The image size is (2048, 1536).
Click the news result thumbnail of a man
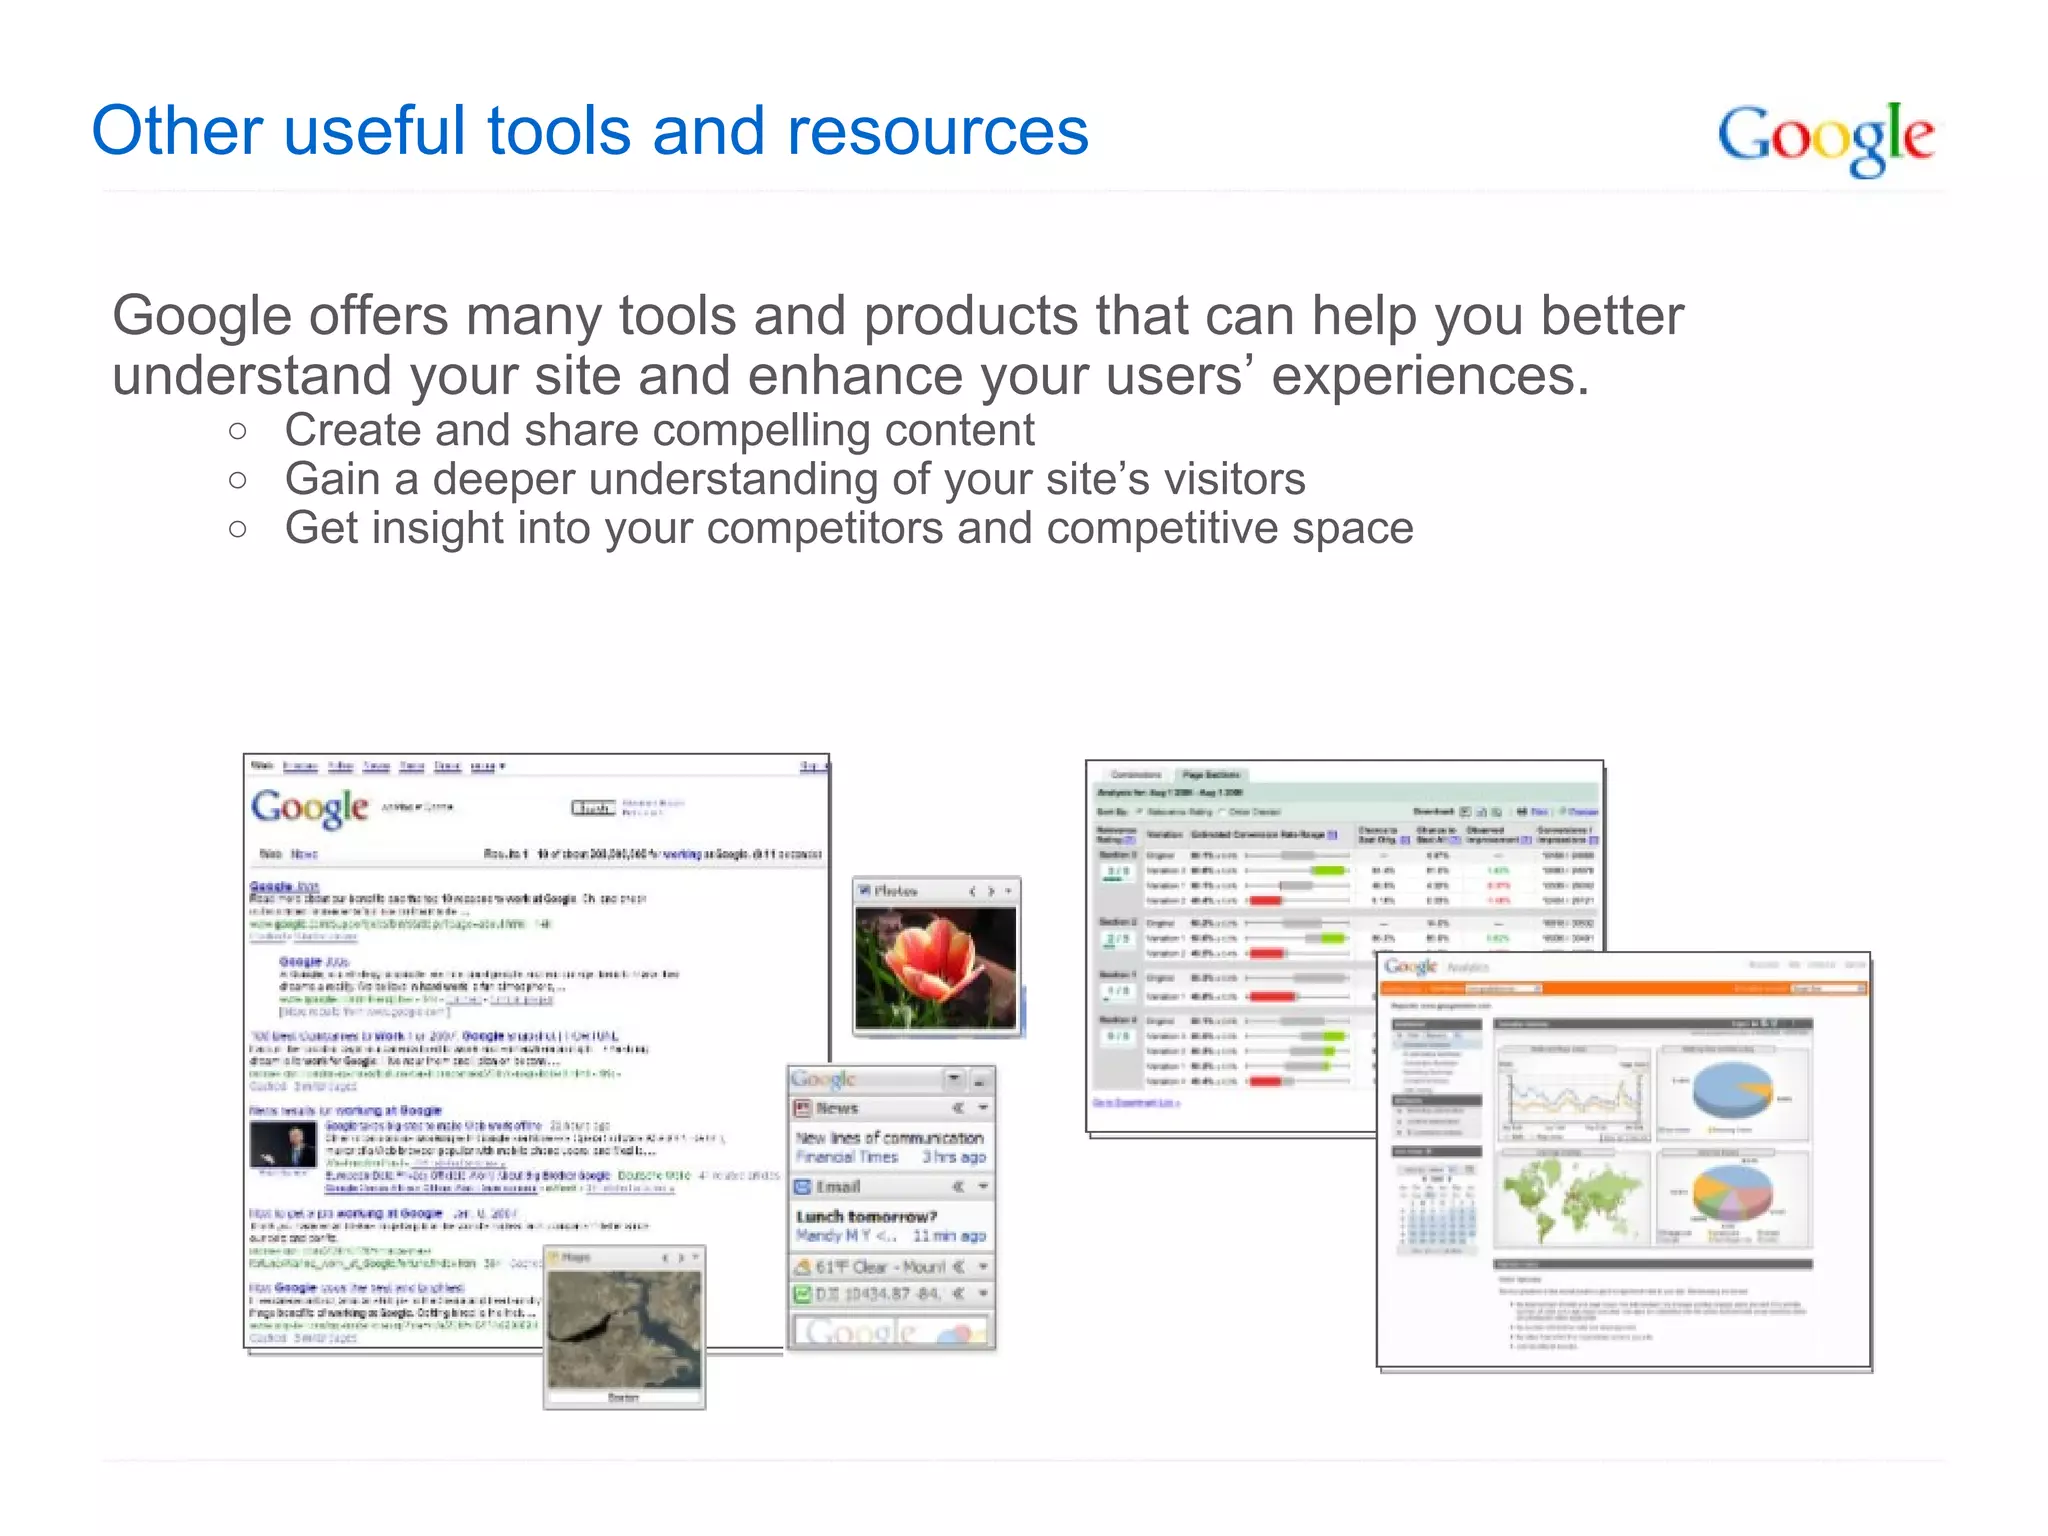point(283,1145)
